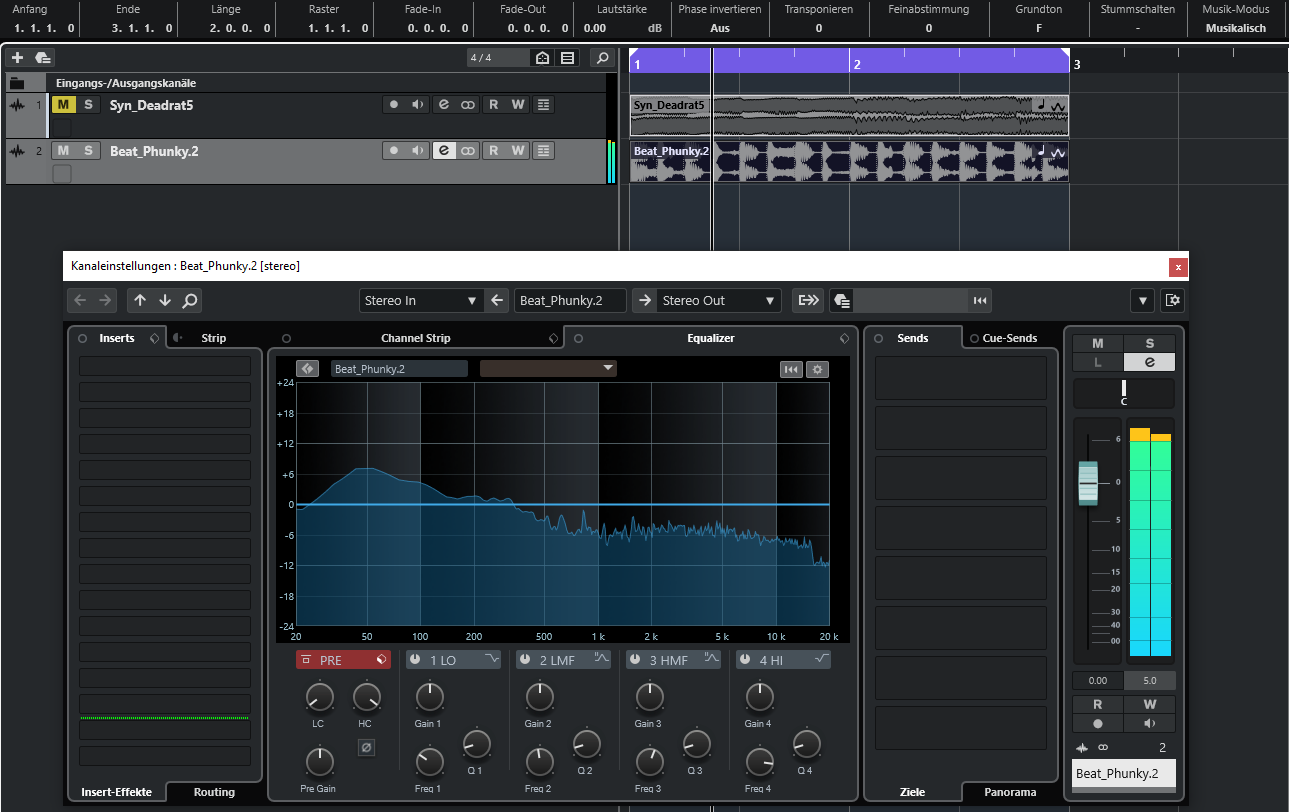Go to next channel with down arrow
Screen dimensions: 1289x812
click(x=165, y=300)
